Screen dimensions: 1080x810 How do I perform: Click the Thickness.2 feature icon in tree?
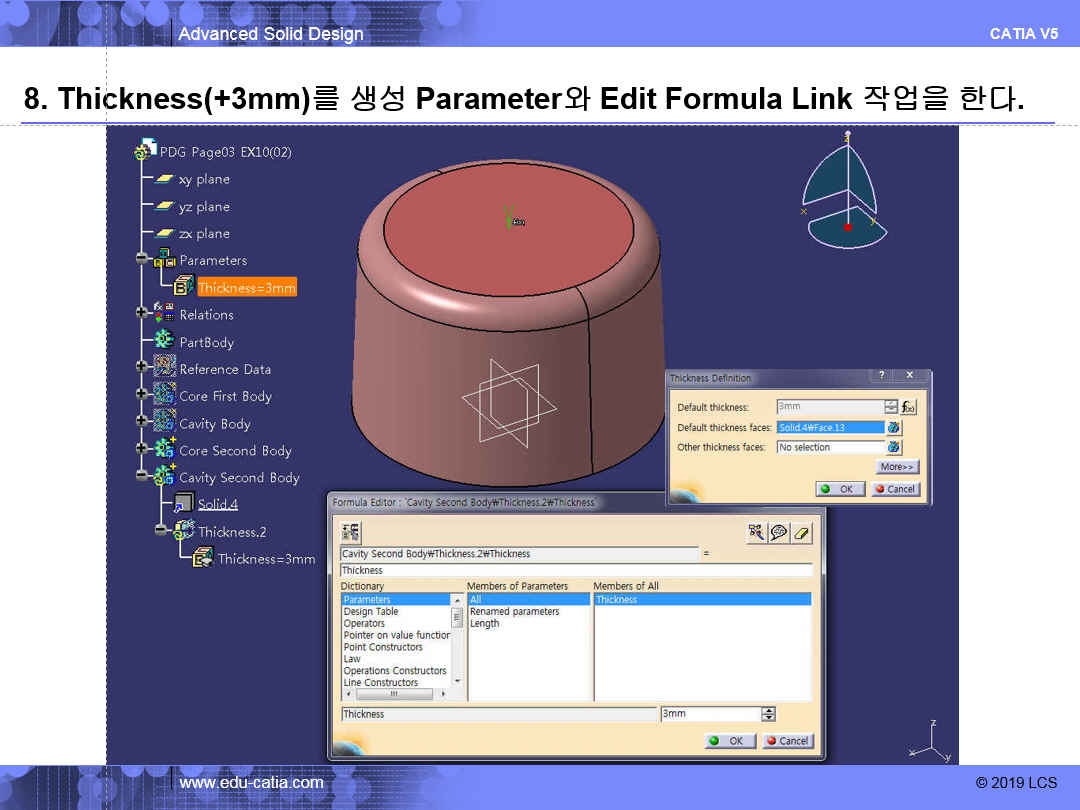184,531
